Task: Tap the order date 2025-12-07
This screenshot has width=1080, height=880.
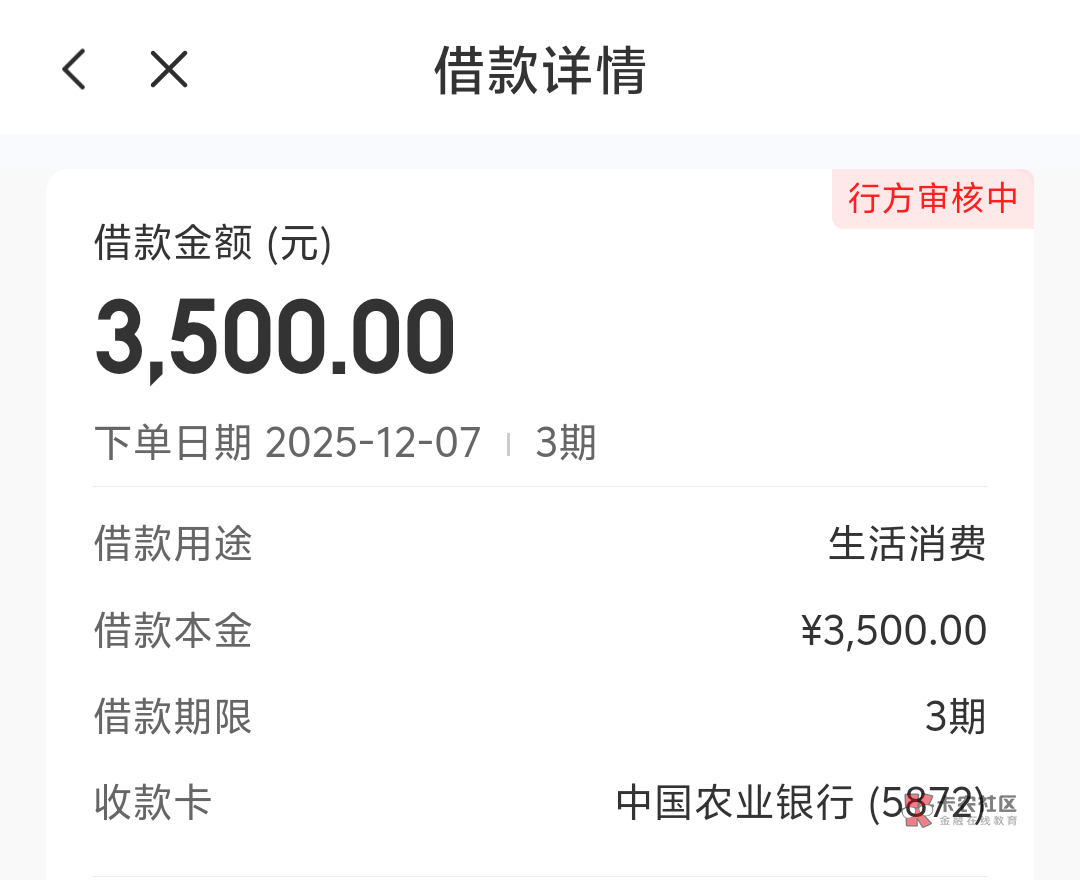Action: coord(373,443)
